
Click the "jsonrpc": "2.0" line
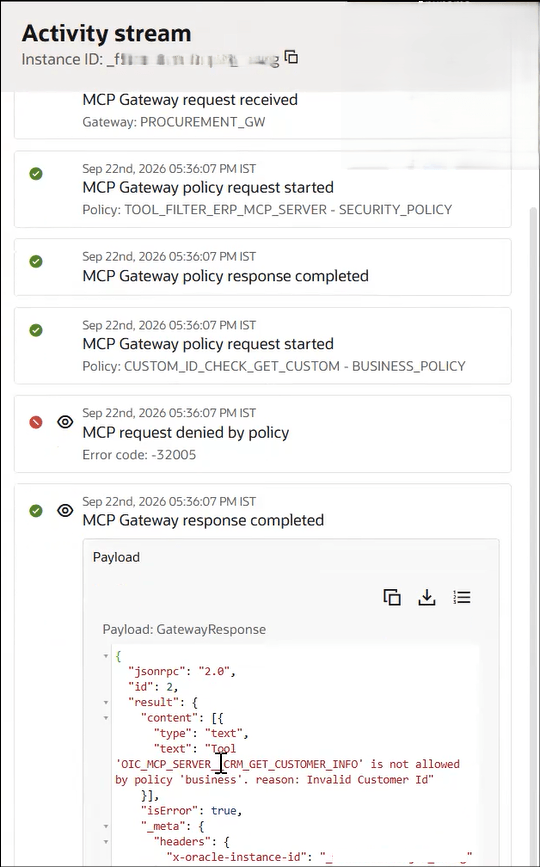click(182, 672)
